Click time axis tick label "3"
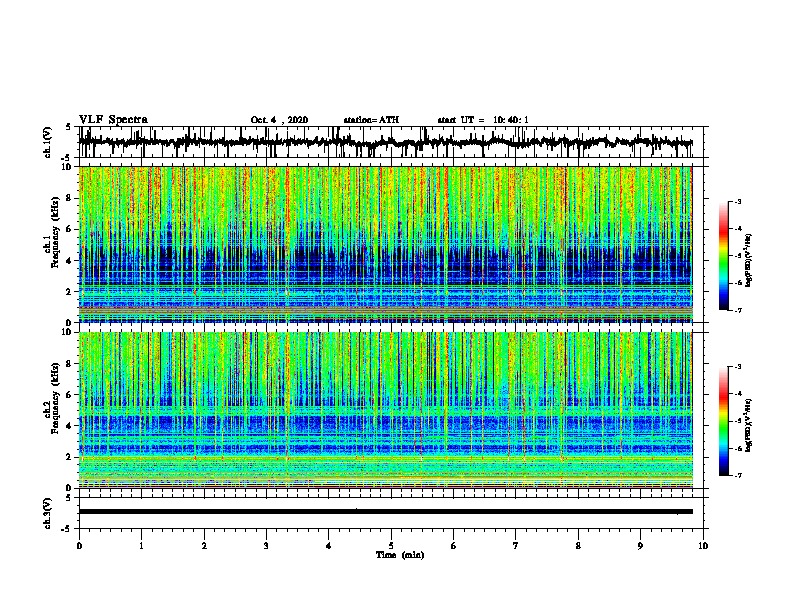 tap(266, 546)
